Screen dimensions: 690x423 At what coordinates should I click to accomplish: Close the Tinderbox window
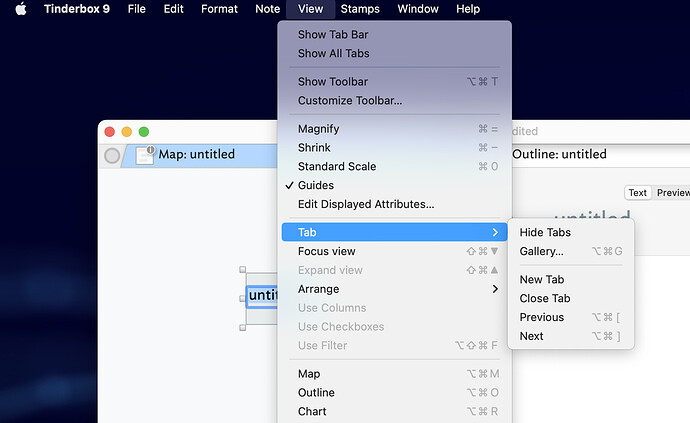click(110, 132)
